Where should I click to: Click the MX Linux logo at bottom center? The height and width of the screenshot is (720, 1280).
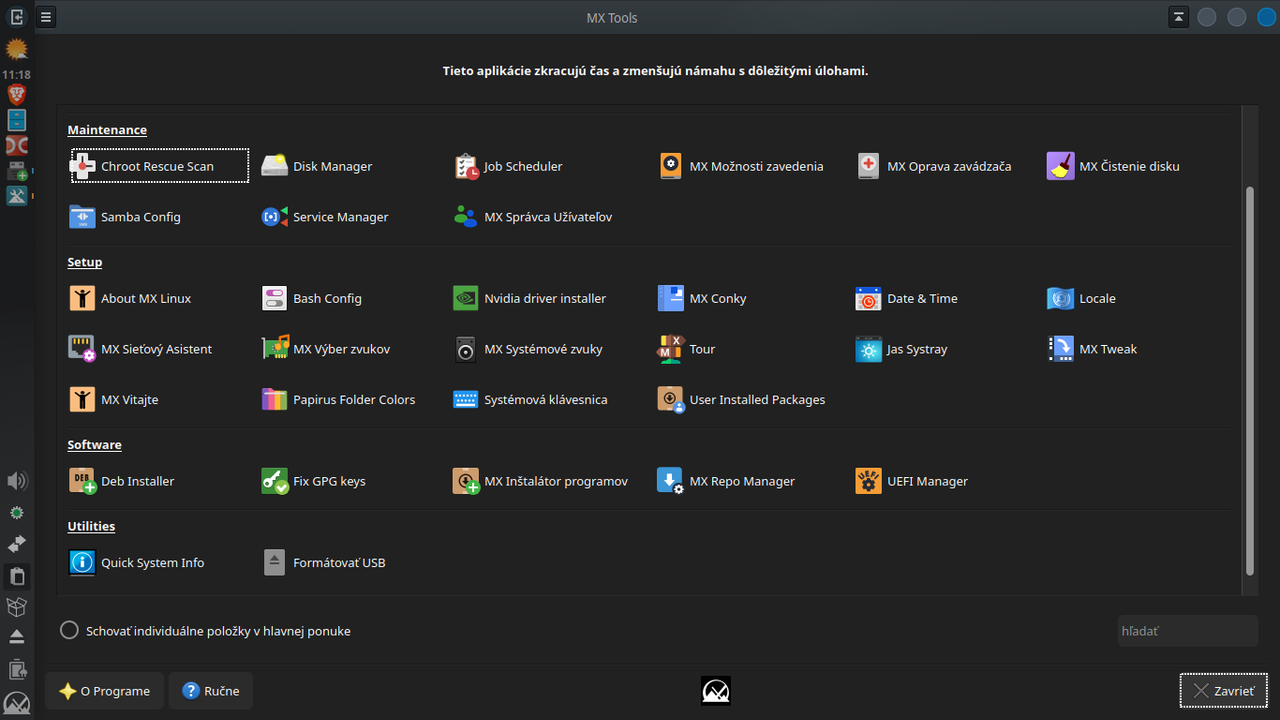715,691
